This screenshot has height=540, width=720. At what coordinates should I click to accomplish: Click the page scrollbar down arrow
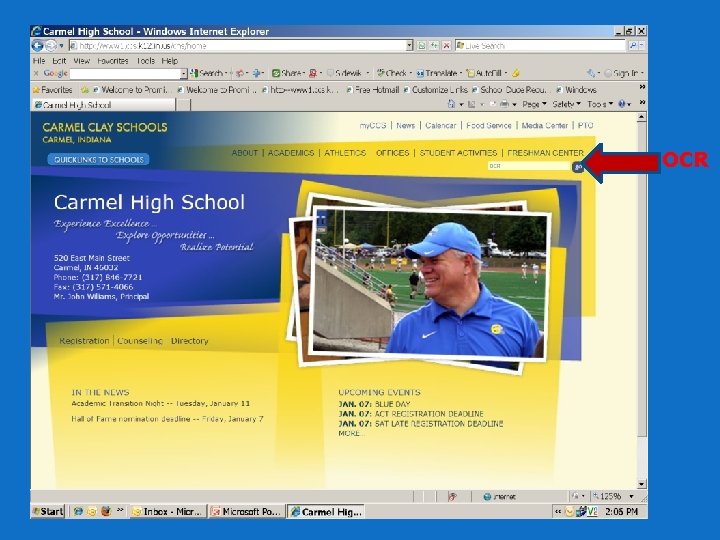(x=641, y=484)
